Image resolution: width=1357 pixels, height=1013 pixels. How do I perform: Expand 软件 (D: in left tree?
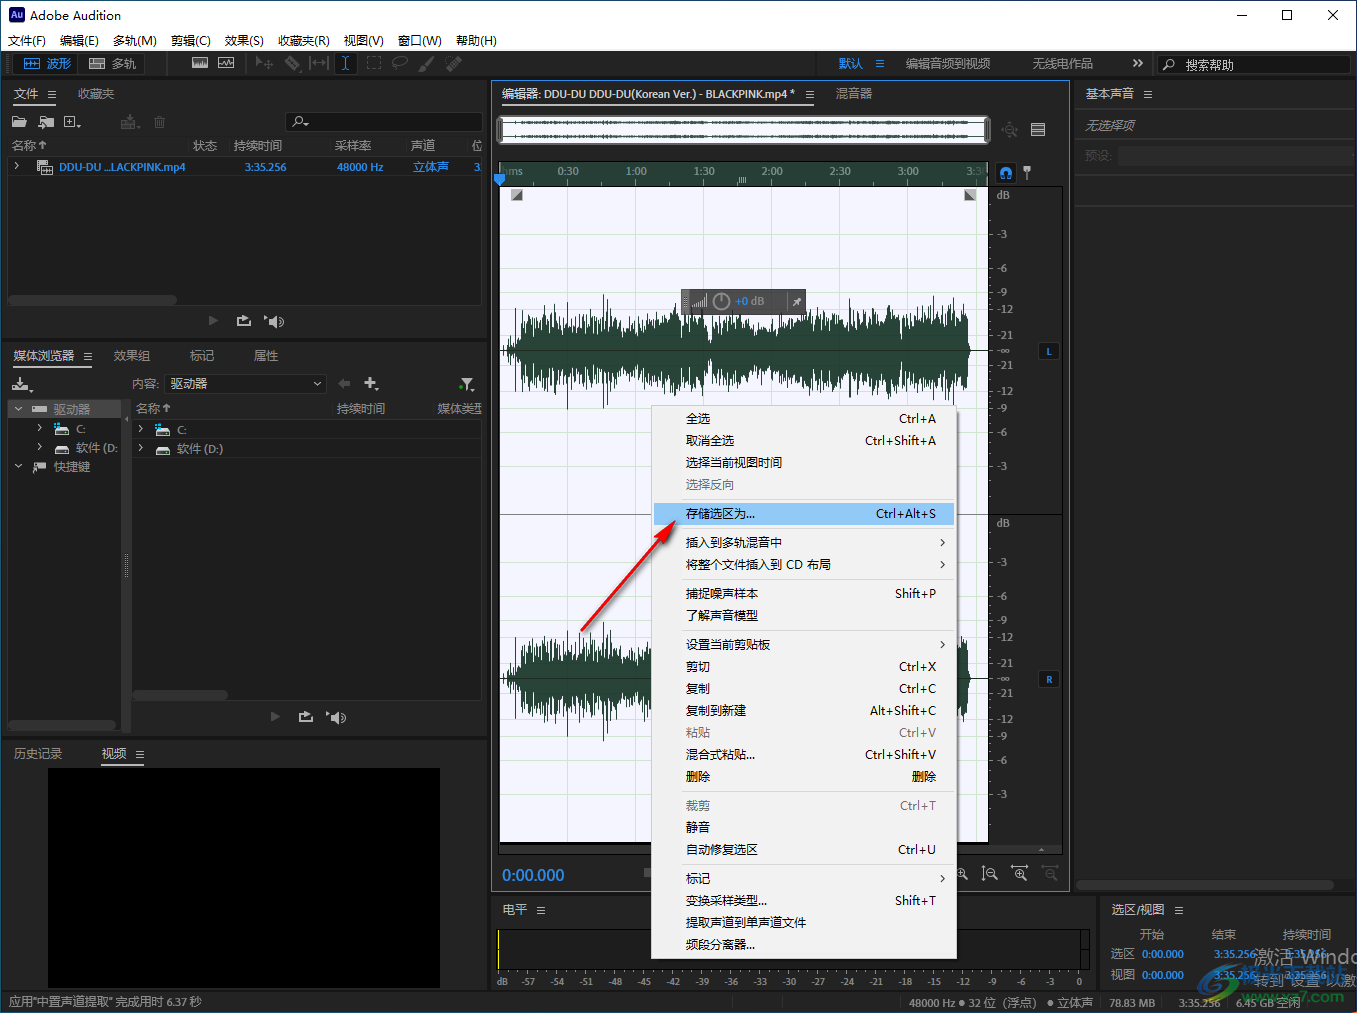[x=40, y=447]
